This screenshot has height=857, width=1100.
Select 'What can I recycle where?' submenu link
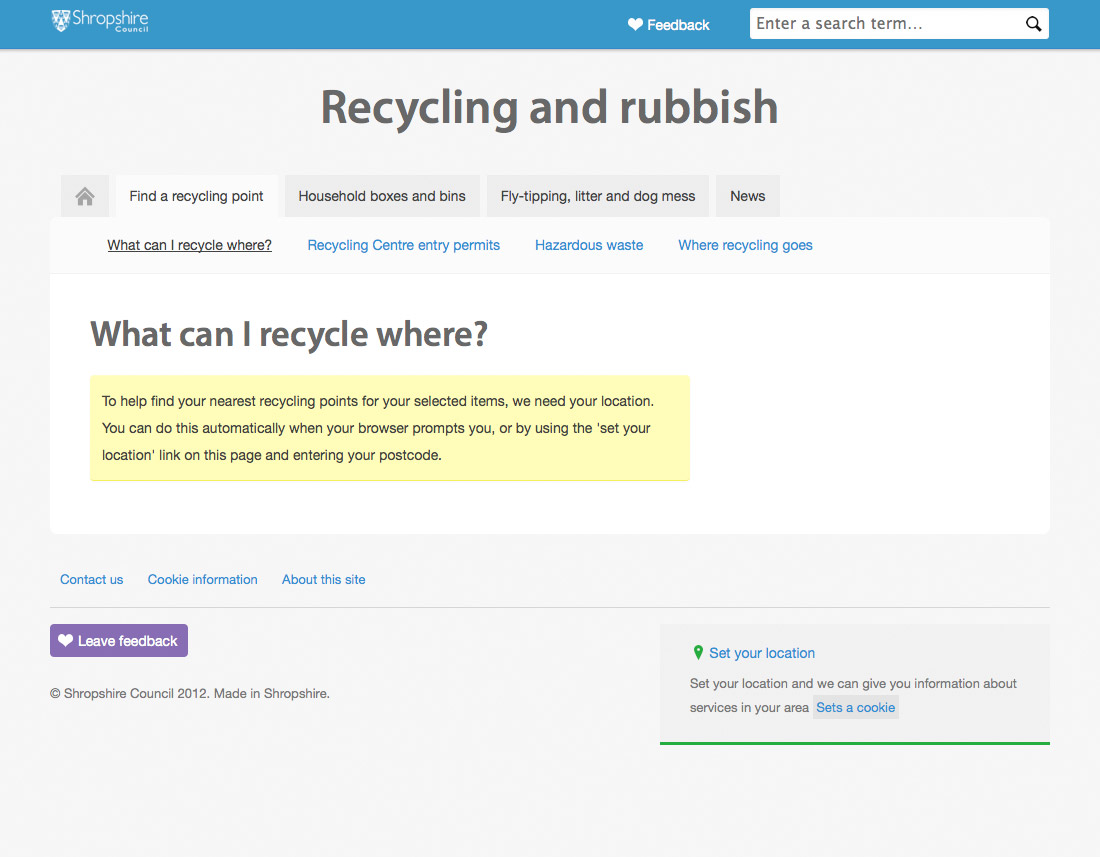190,245
